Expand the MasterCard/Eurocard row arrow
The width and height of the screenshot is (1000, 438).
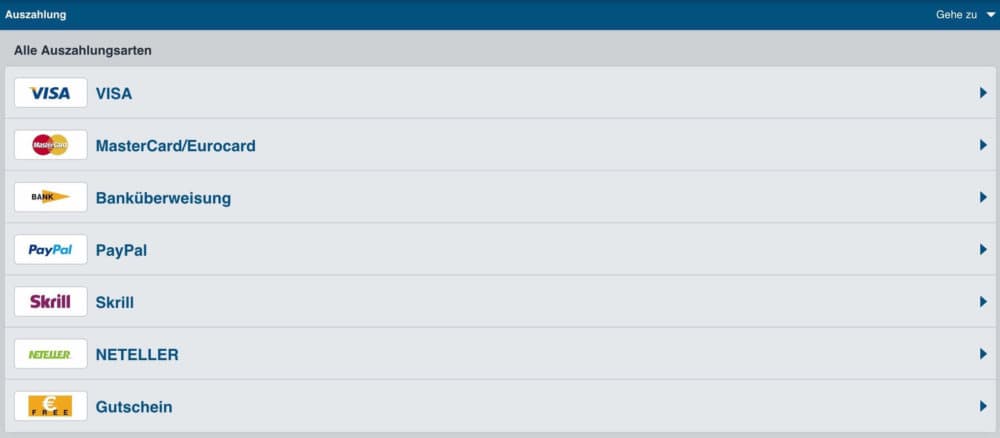pos(983,145)
